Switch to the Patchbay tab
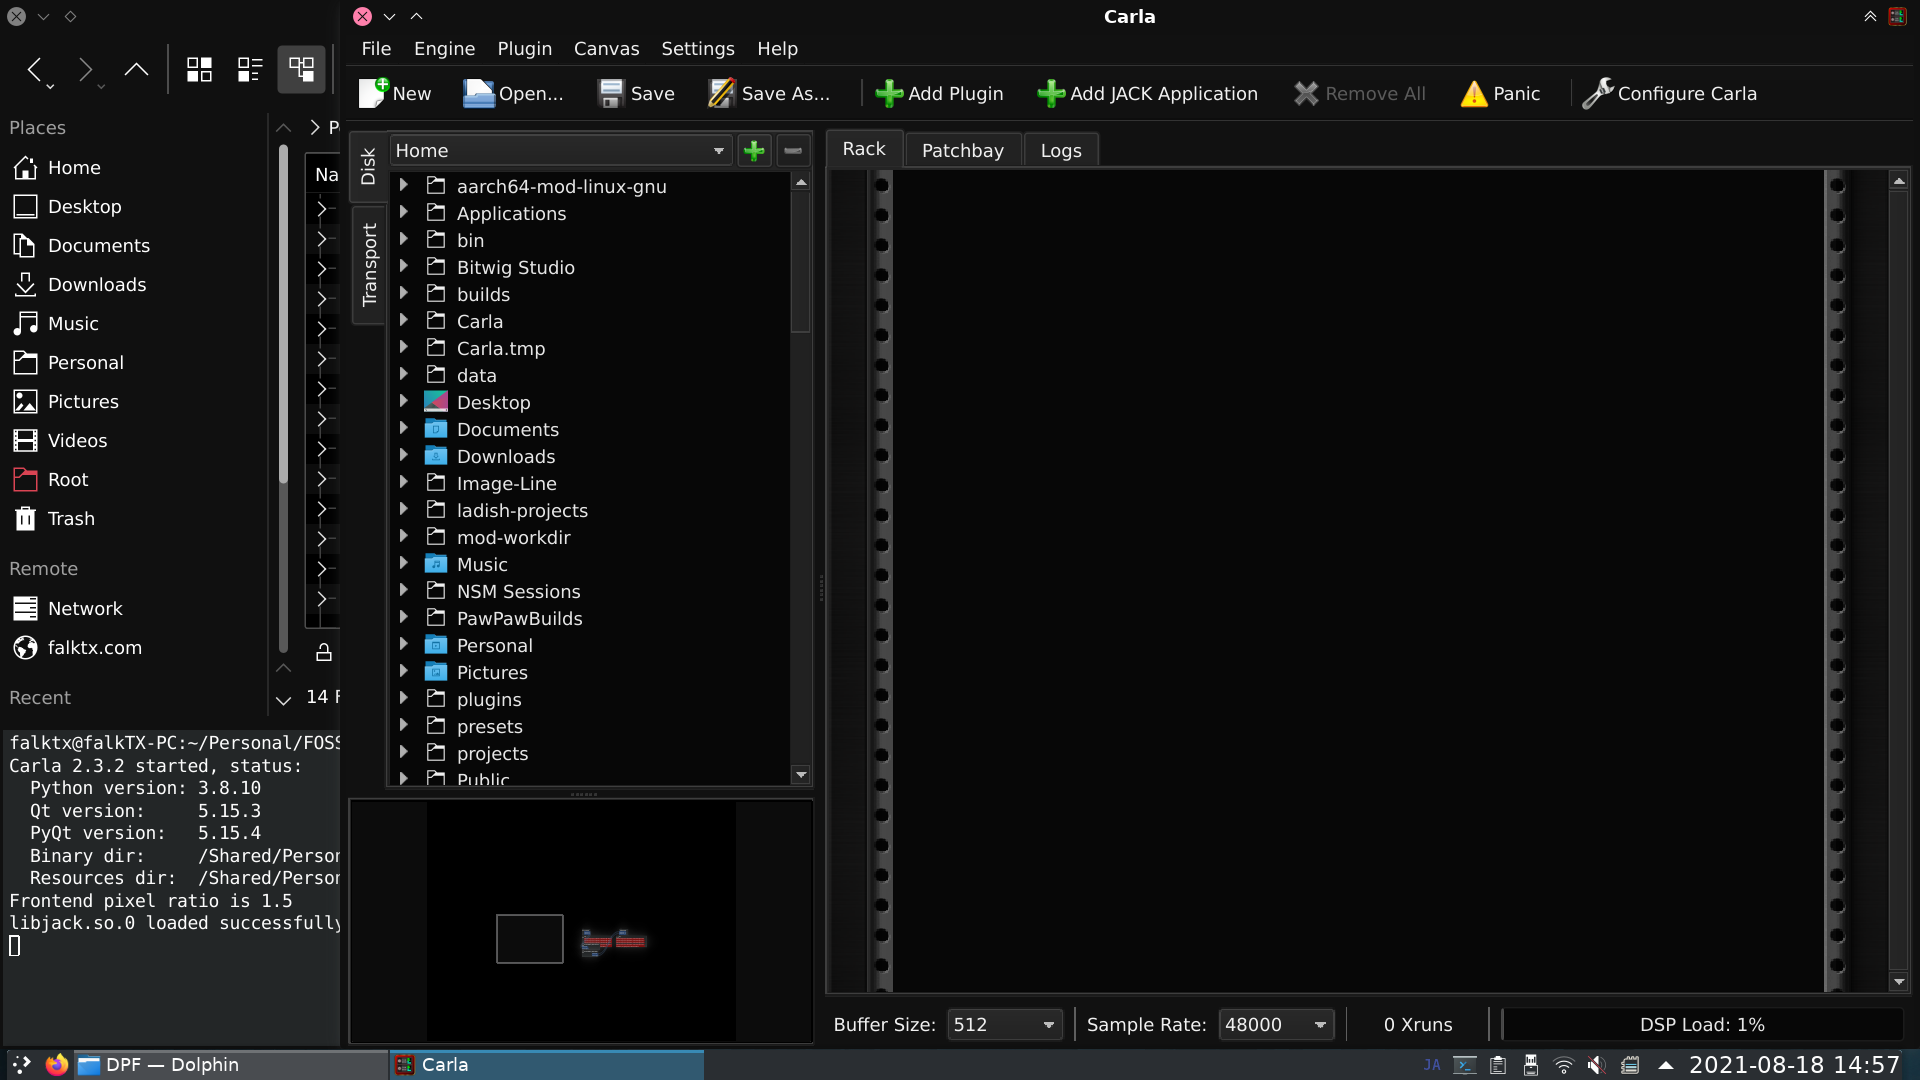This screenshot has width=1920, height=1080. (962, 150)
